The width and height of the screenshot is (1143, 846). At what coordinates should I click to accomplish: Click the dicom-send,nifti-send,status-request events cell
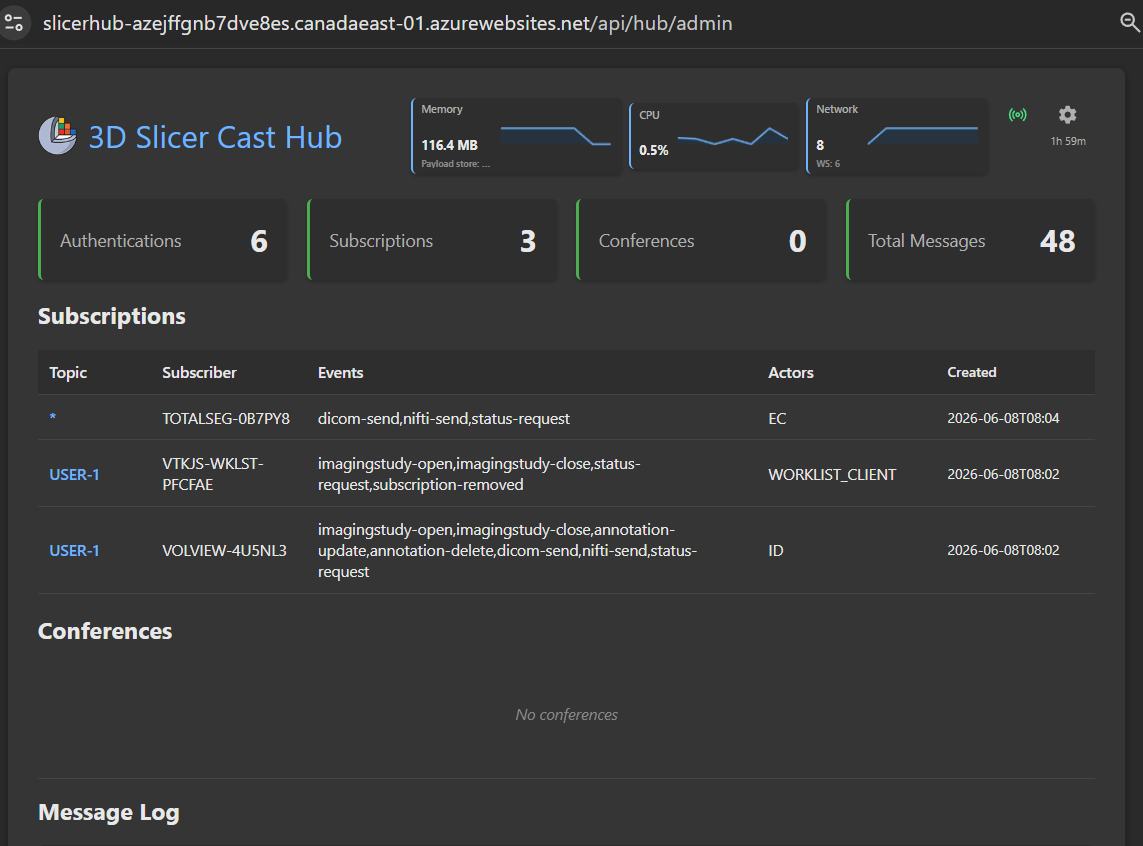[444, 418]
